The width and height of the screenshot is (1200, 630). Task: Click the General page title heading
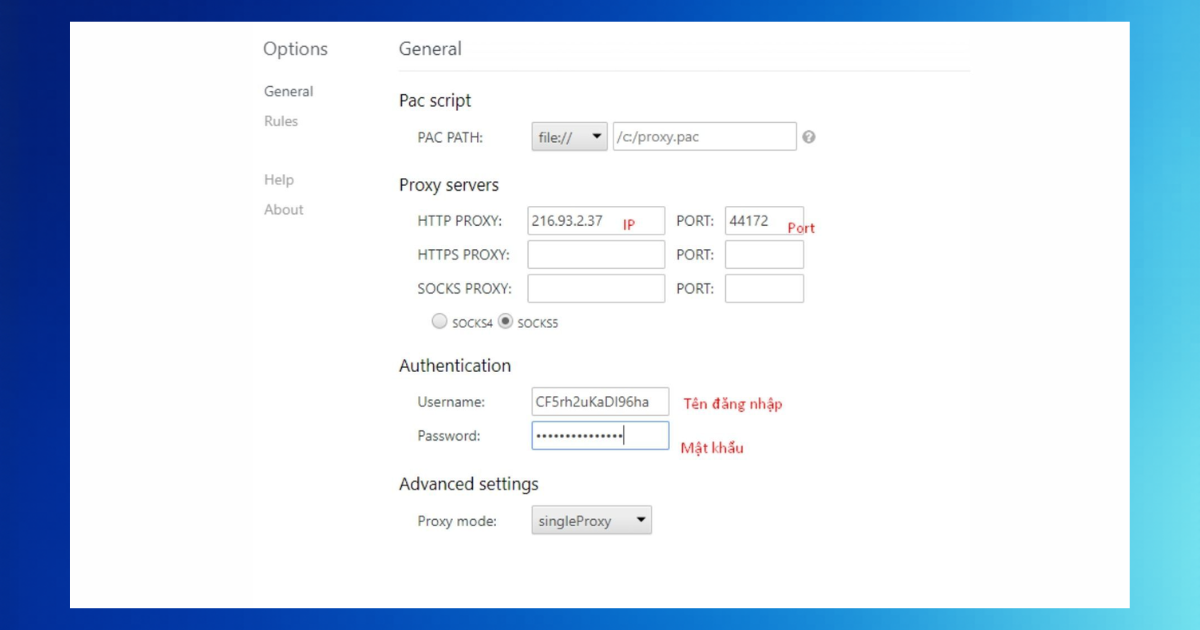point(430,49)
